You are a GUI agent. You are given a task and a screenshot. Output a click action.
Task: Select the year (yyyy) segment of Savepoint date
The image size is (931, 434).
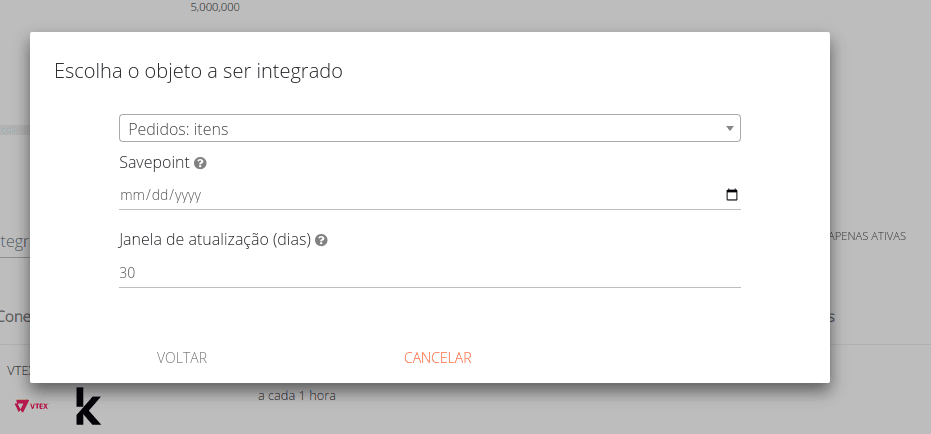tap(188, 196)
